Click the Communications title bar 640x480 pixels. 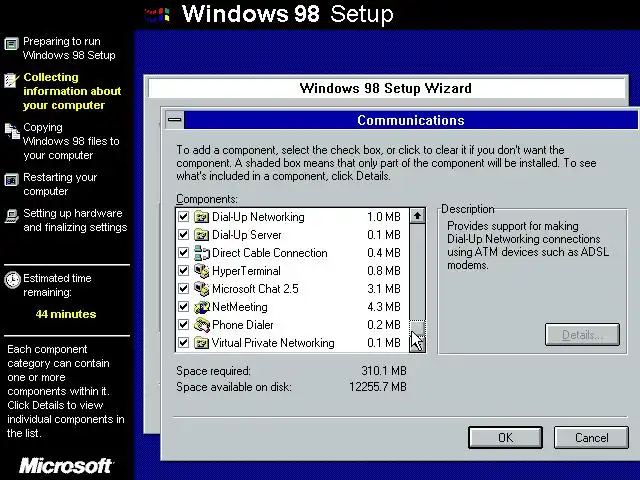click(411, 120)
